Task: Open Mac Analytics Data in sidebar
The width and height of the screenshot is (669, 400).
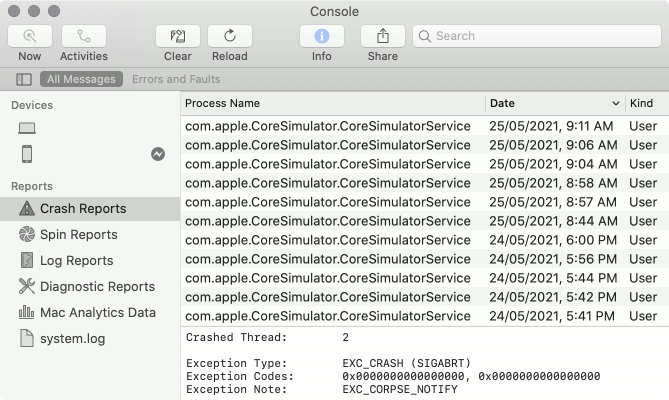Action: click(x=90, y=313)
